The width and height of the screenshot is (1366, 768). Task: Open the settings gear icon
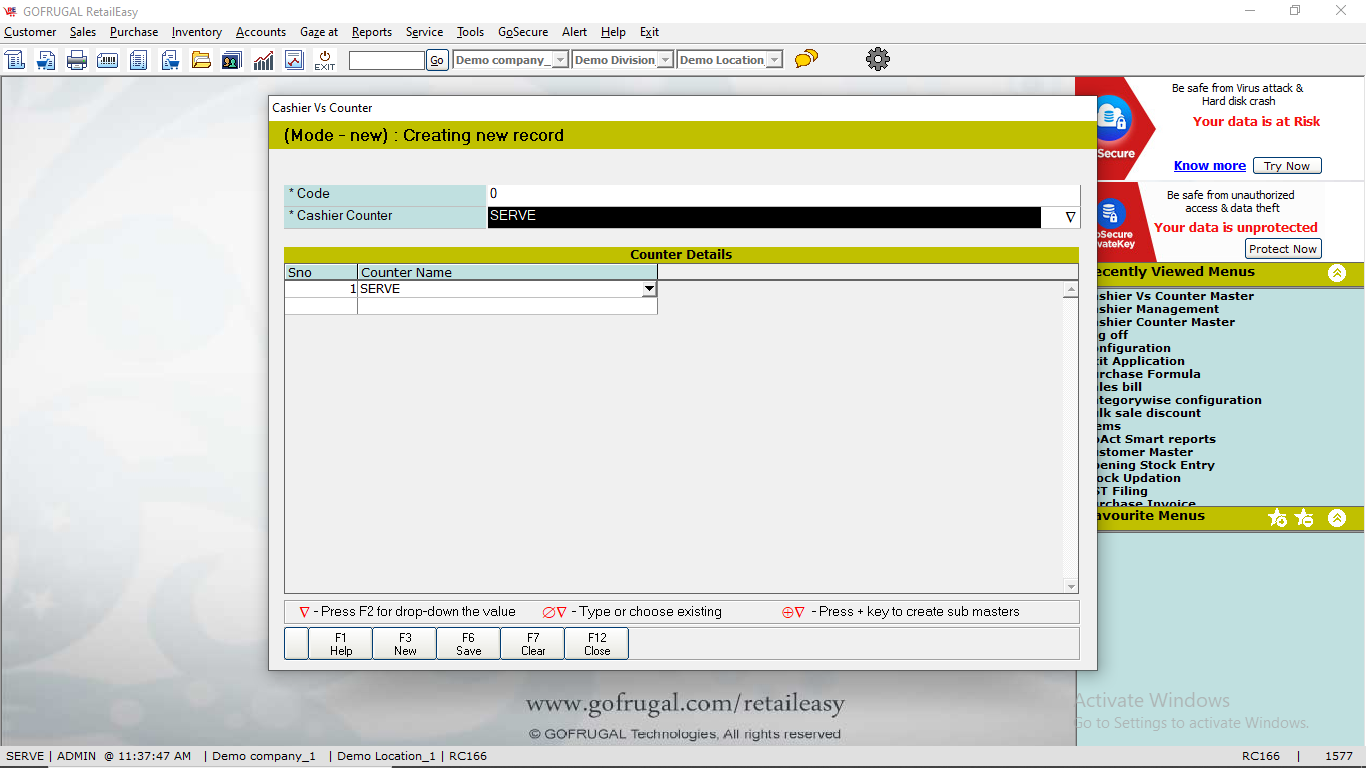(878, 59)
